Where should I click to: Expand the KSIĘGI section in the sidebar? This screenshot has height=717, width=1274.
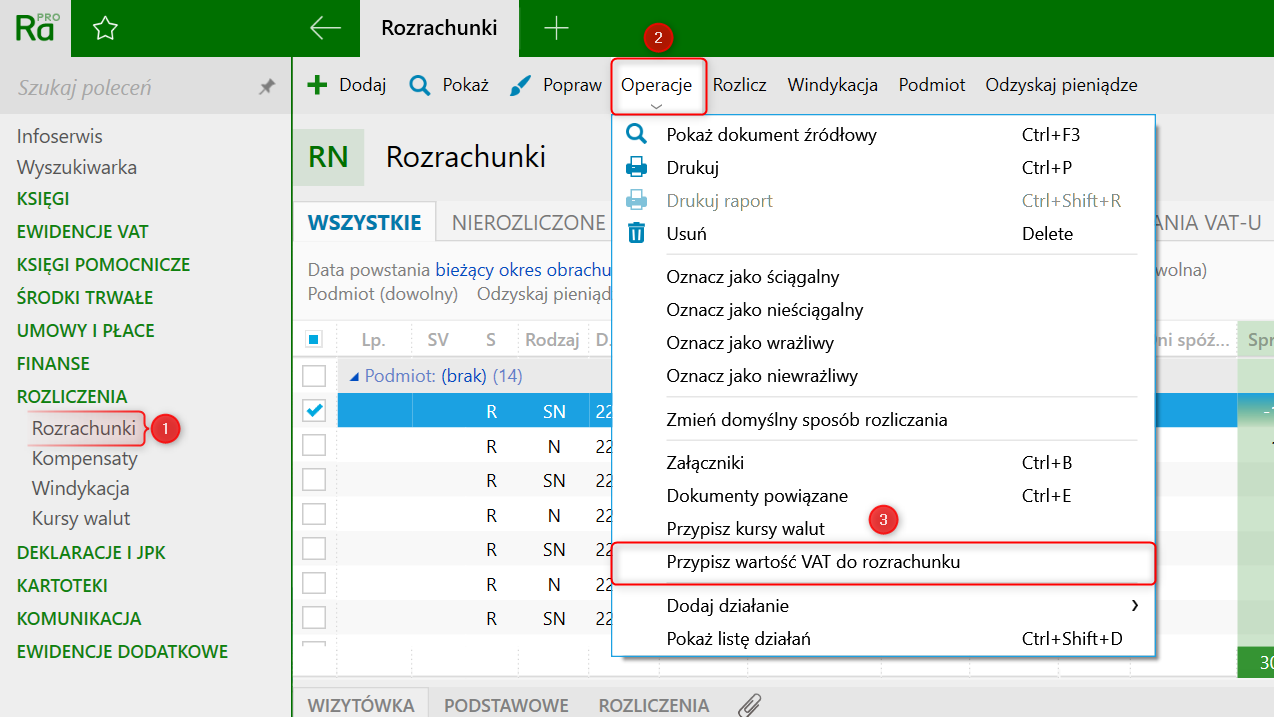click(x=43, y=199)
